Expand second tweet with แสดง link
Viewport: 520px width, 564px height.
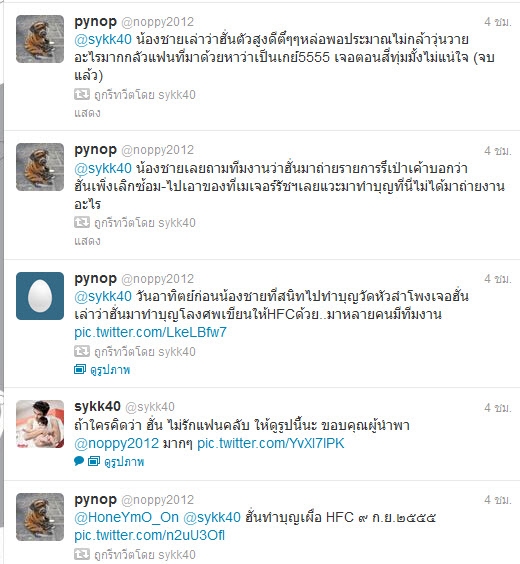tap(87, 241)
